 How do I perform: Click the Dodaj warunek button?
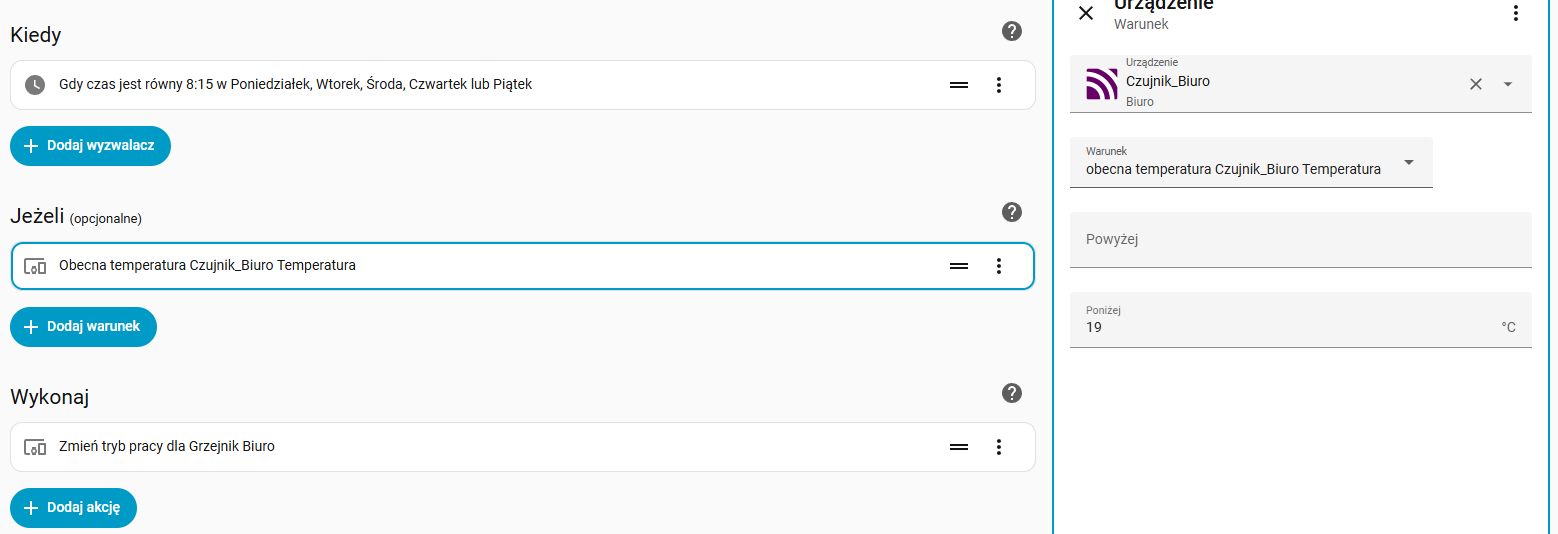coord(83,327)
